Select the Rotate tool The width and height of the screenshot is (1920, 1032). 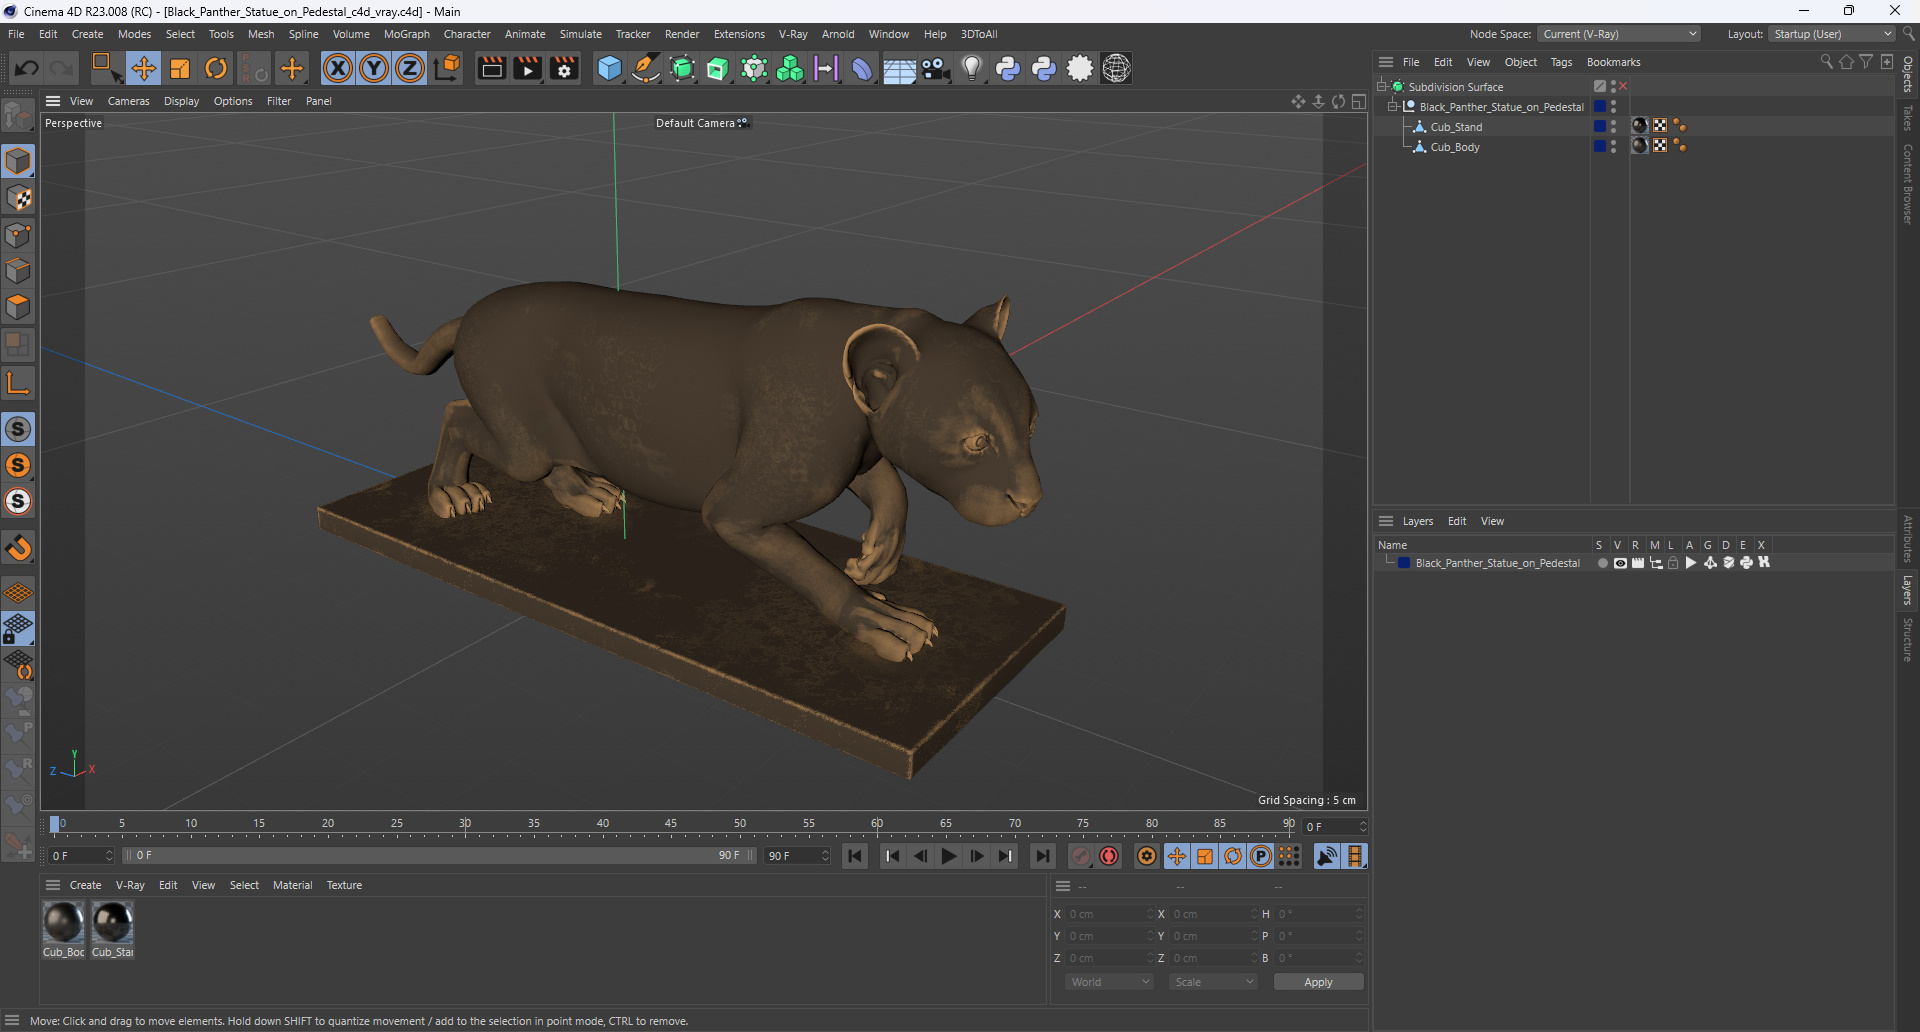click(x=216, y=68)
